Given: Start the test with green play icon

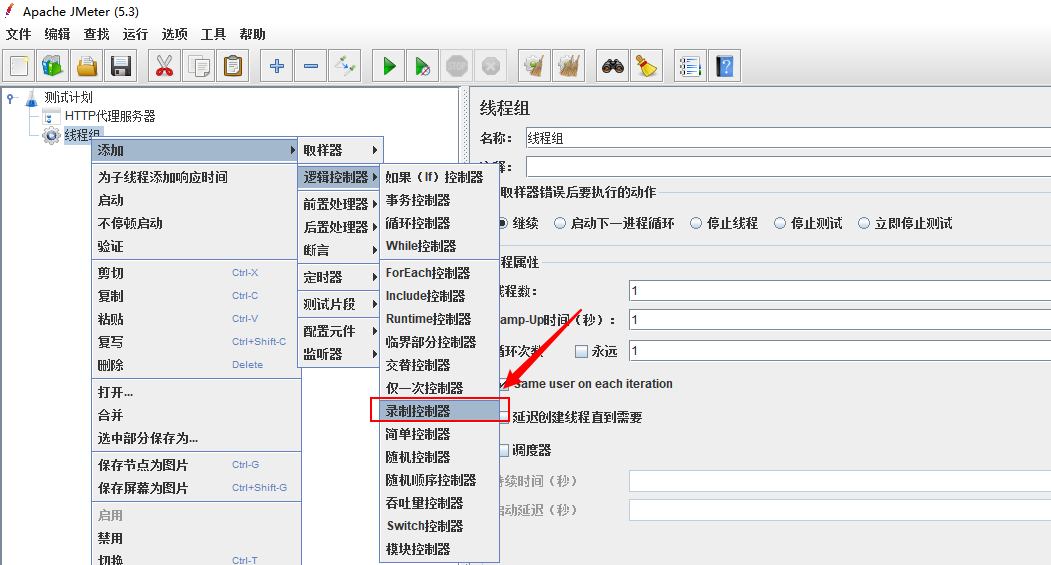Looking at the screenshot, I should pos(389,66).
